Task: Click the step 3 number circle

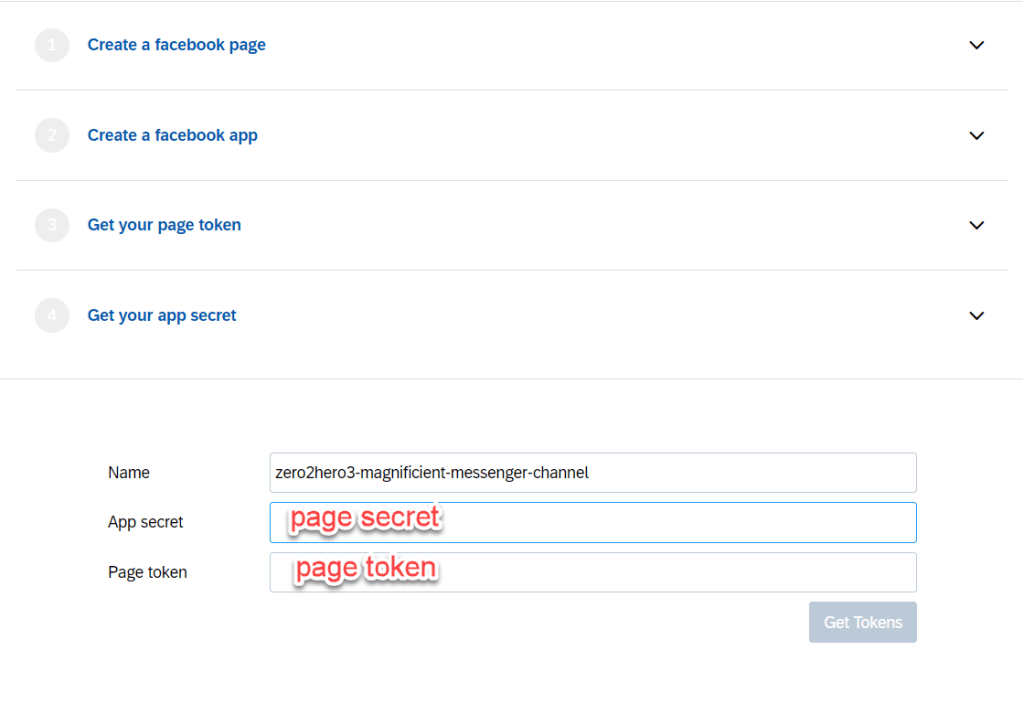Action: [52, 225]
